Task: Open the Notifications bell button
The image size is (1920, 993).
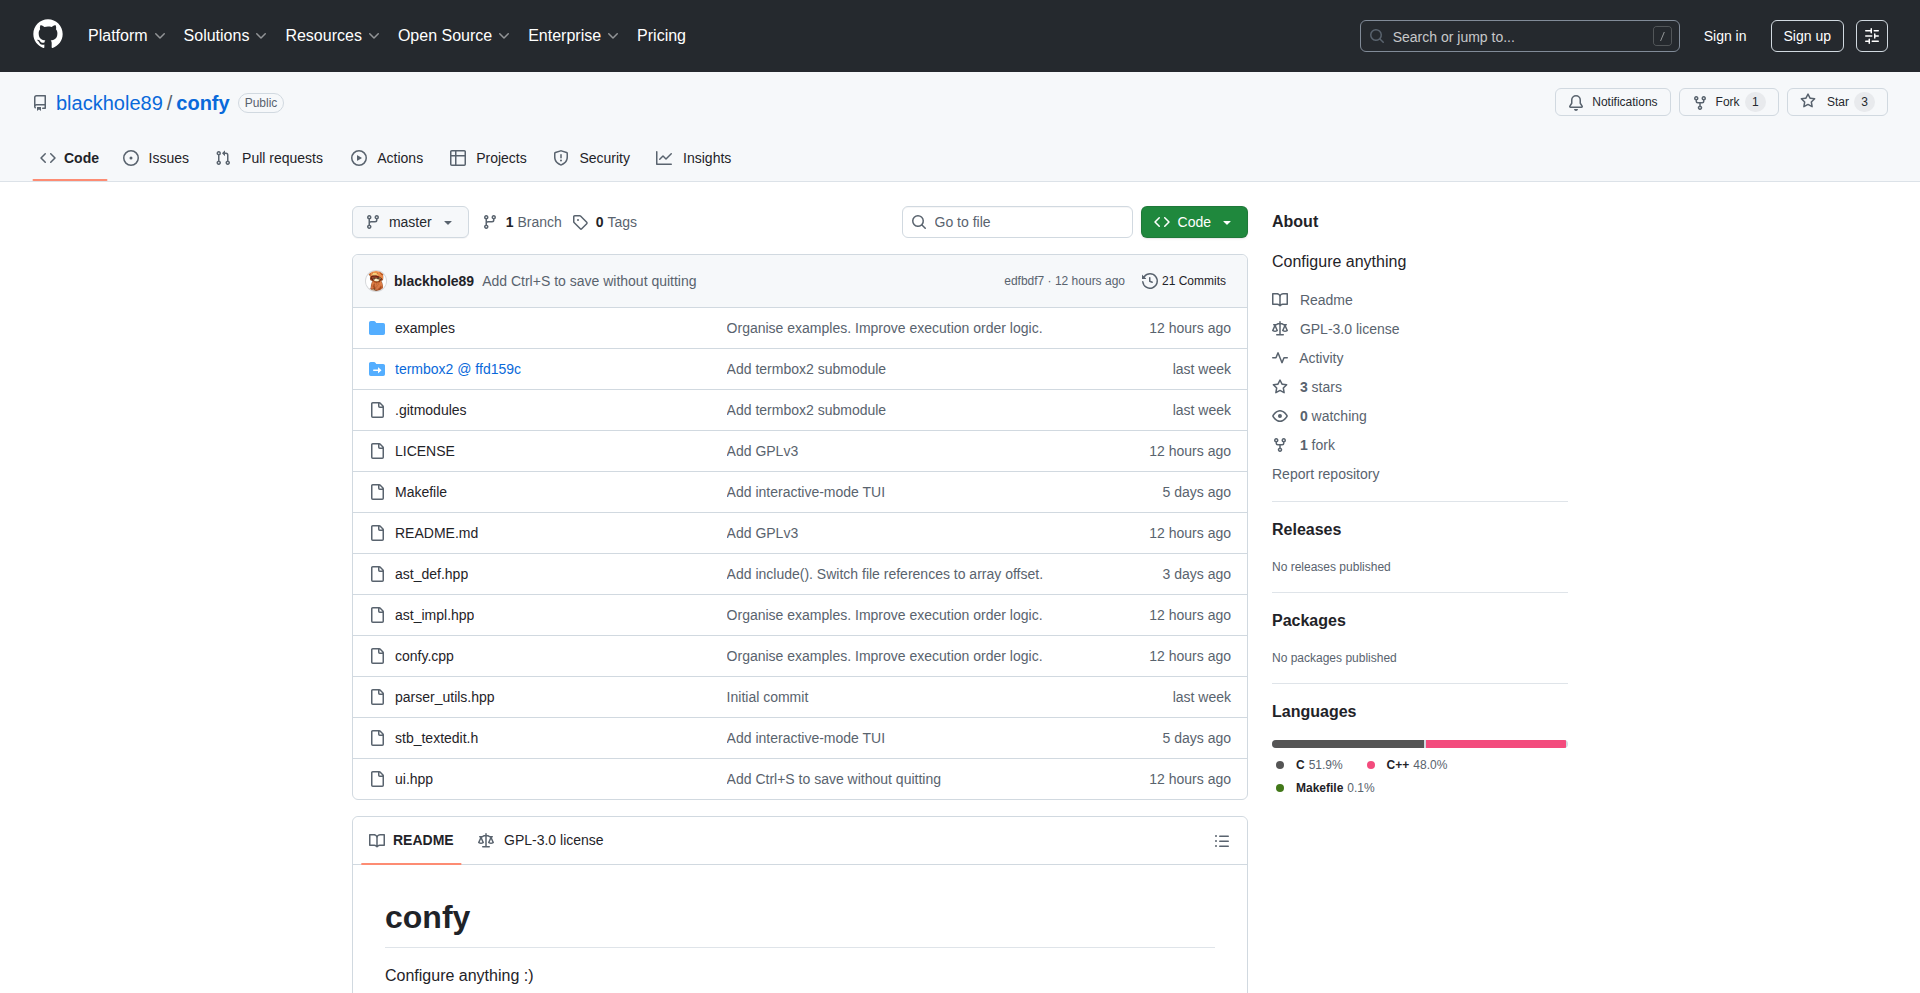Action: (1612, 102)
